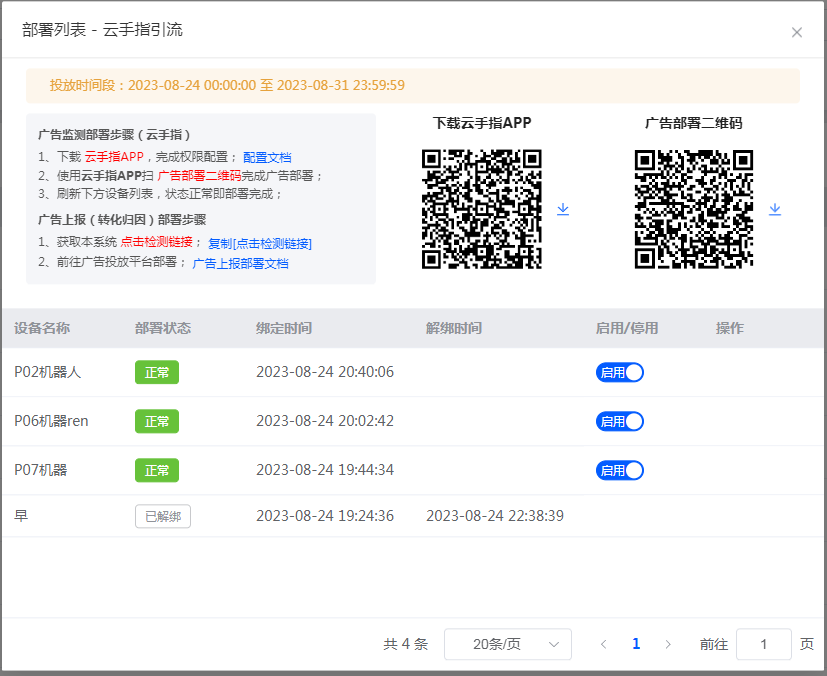Toggle 启用 switch for P02机器人
Screen dimensions: 827x676
coord(619,372)
